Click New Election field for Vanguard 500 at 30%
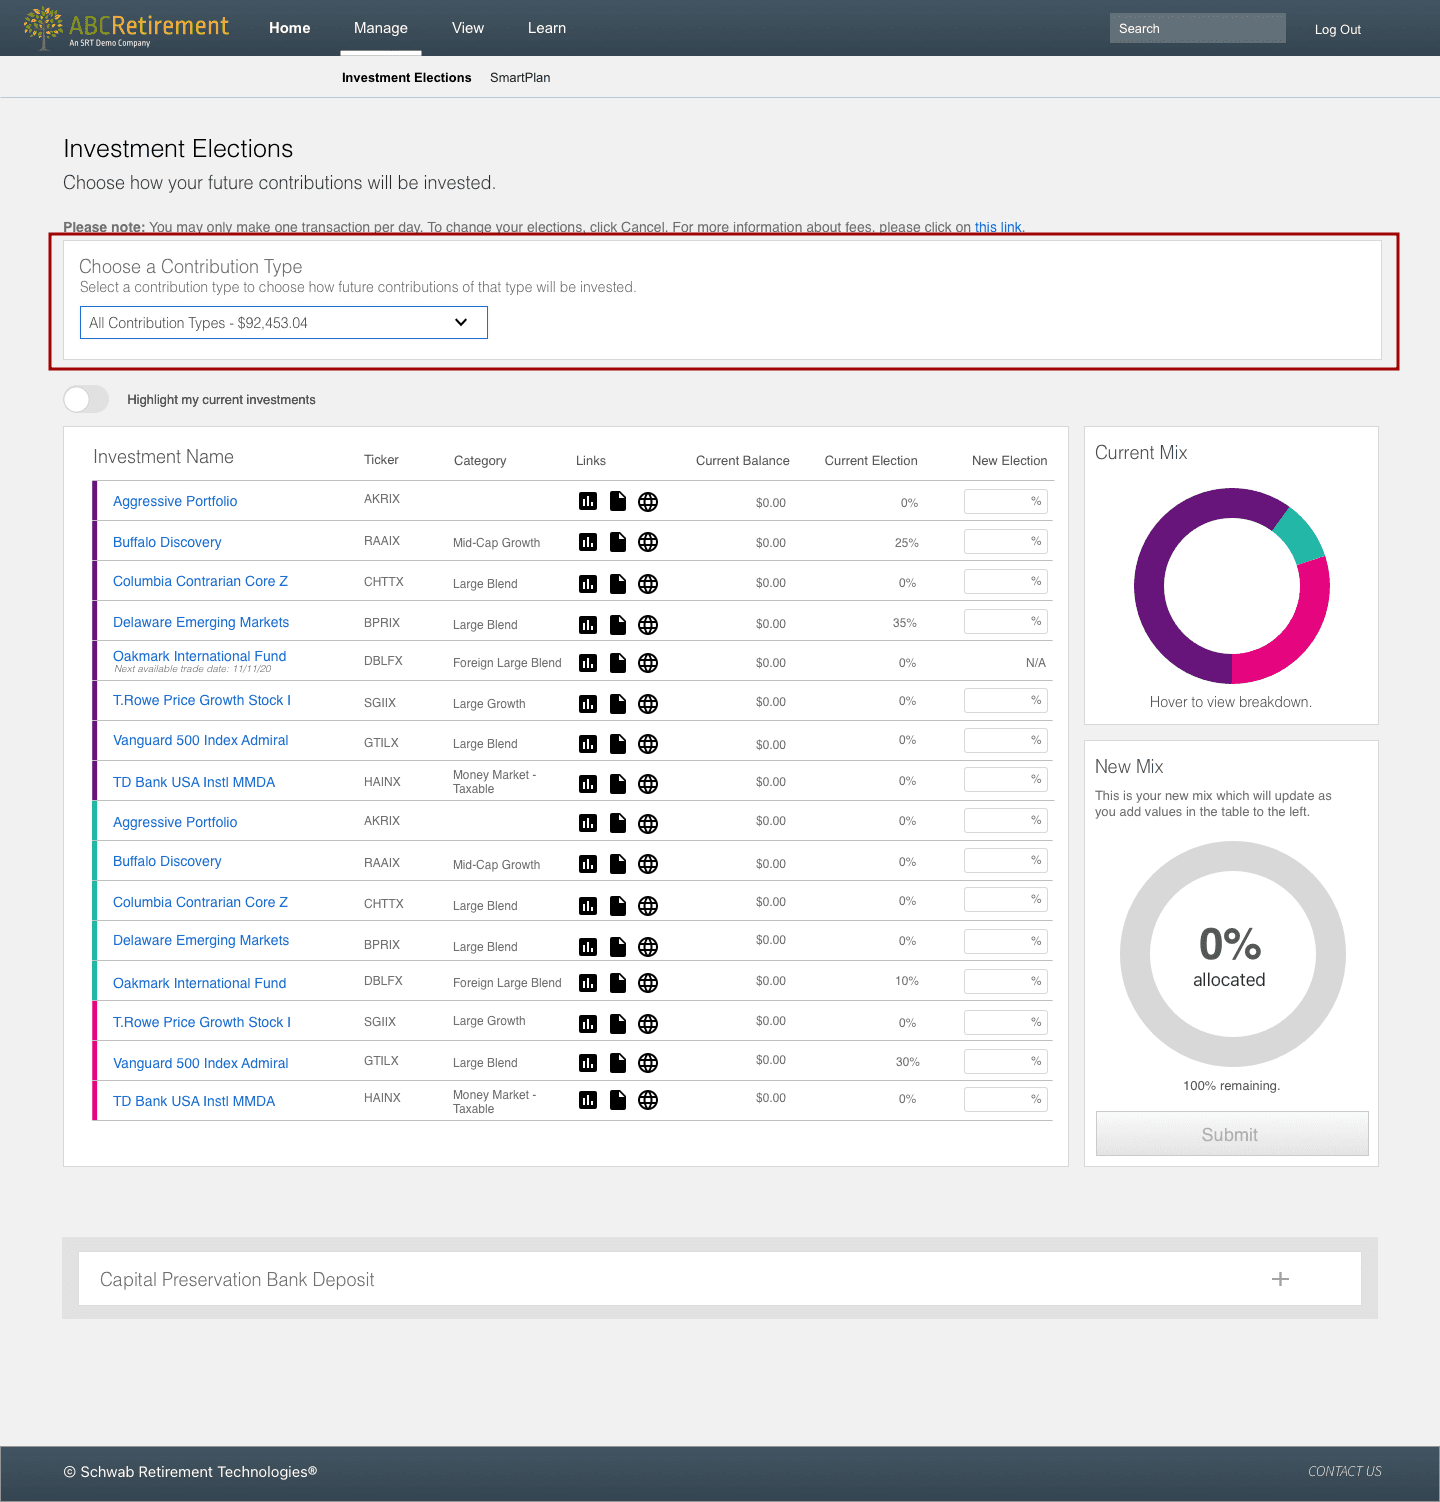 (1005, 1061)
